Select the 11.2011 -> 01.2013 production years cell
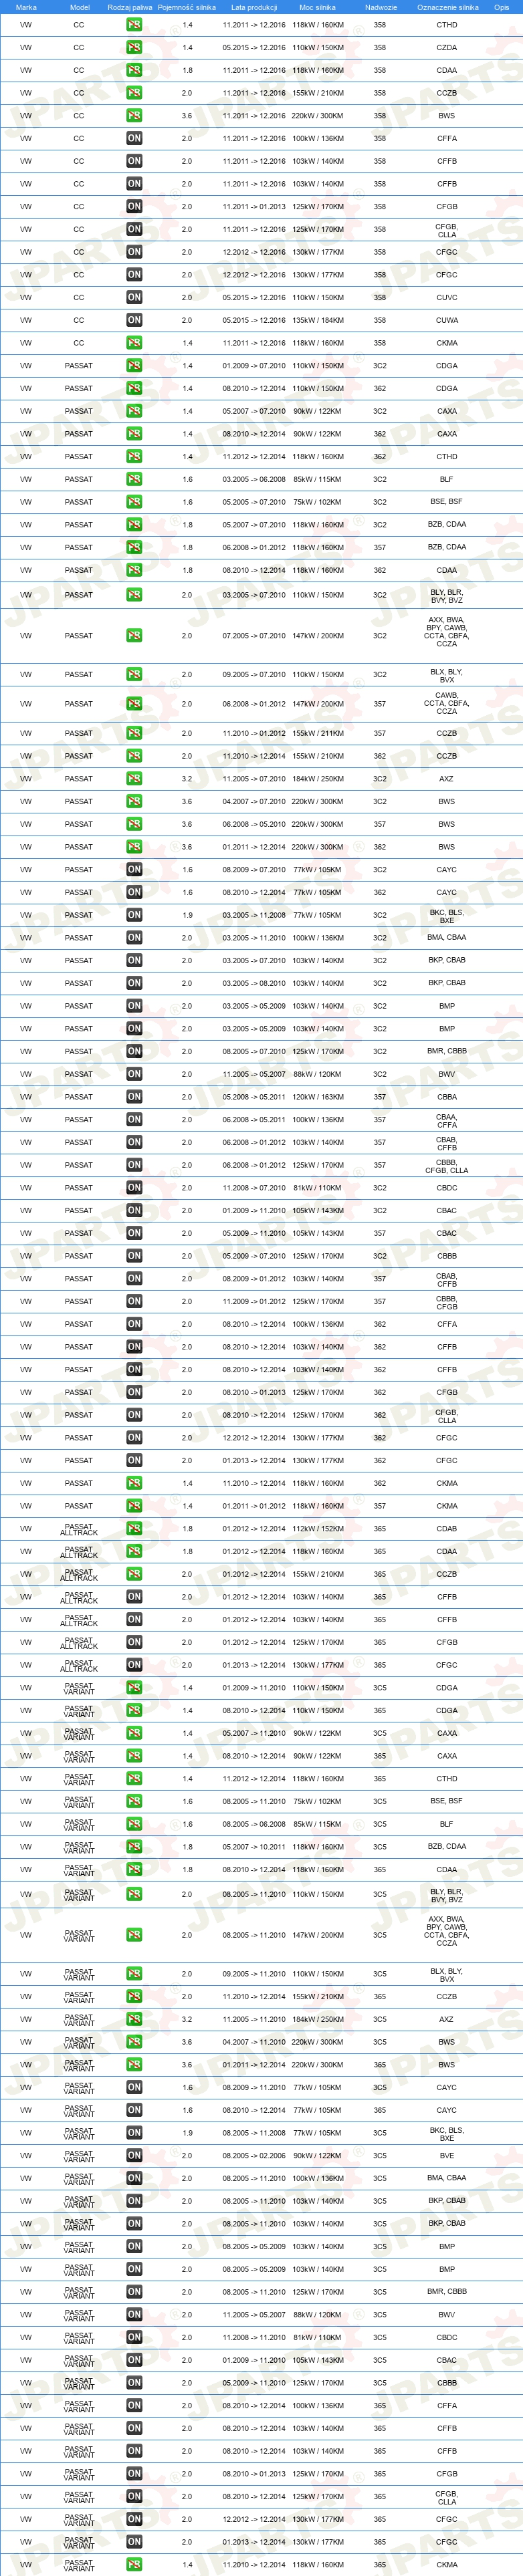The height and width of the screenshot is (2576, 523). [x=254, y=207]
